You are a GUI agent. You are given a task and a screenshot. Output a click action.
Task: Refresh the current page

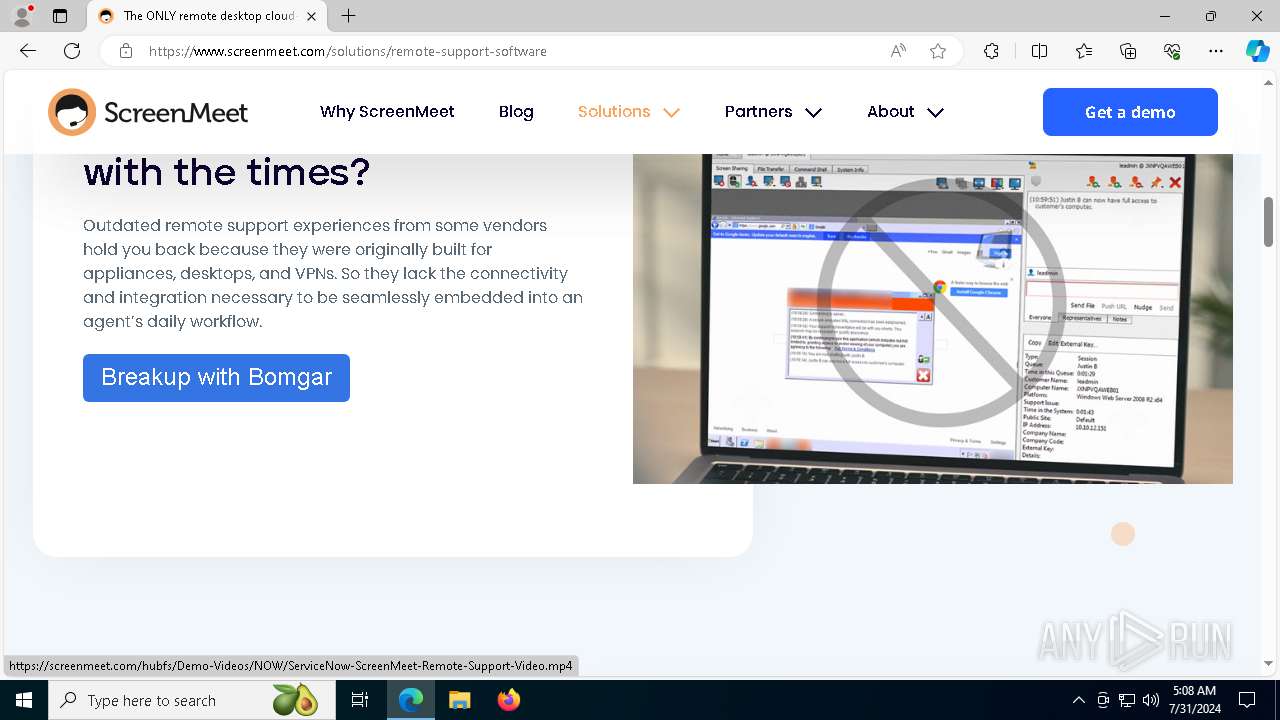72,51
